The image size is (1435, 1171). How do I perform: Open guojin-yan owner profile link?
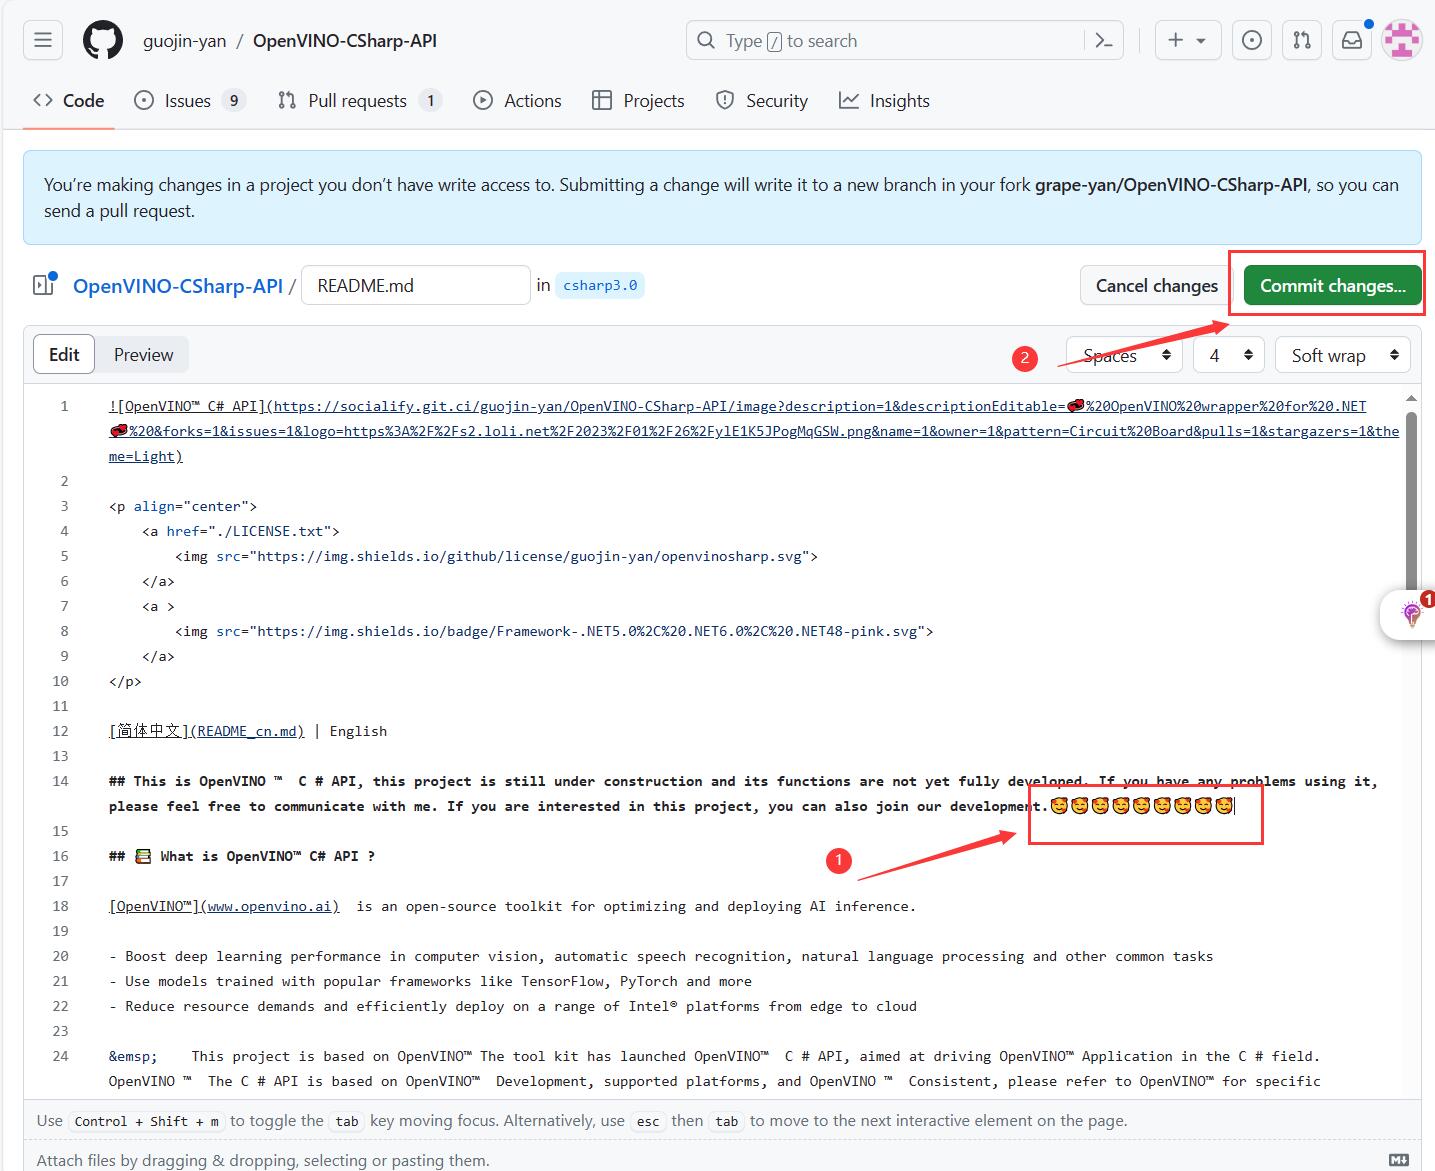[x=184, y=41]
